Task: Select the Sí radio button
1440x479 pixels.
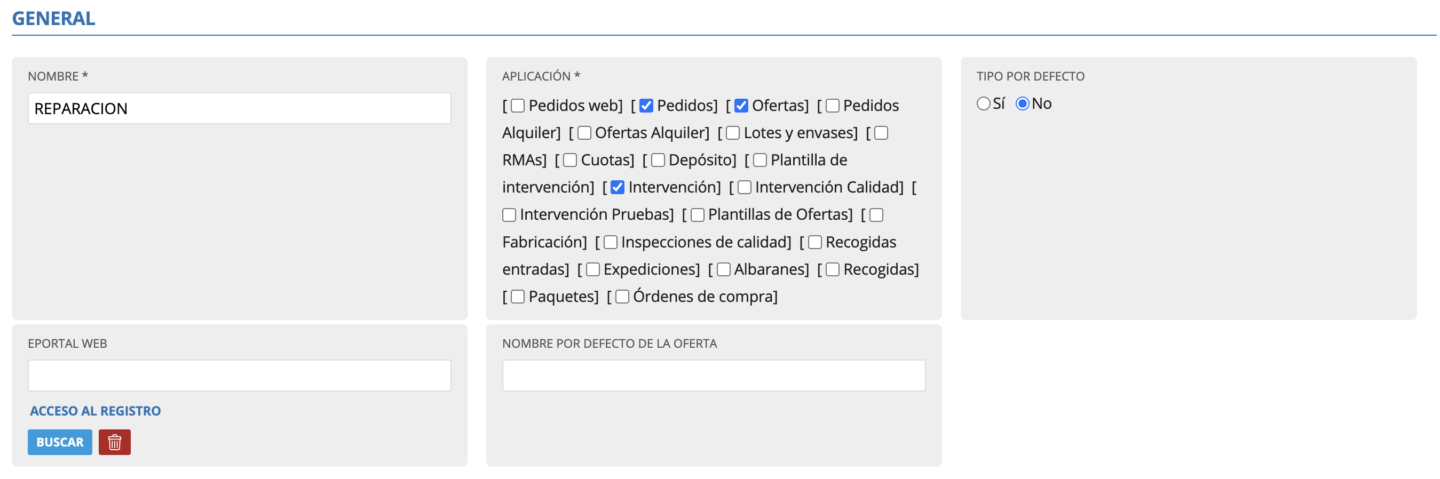Action: point(983,104)
